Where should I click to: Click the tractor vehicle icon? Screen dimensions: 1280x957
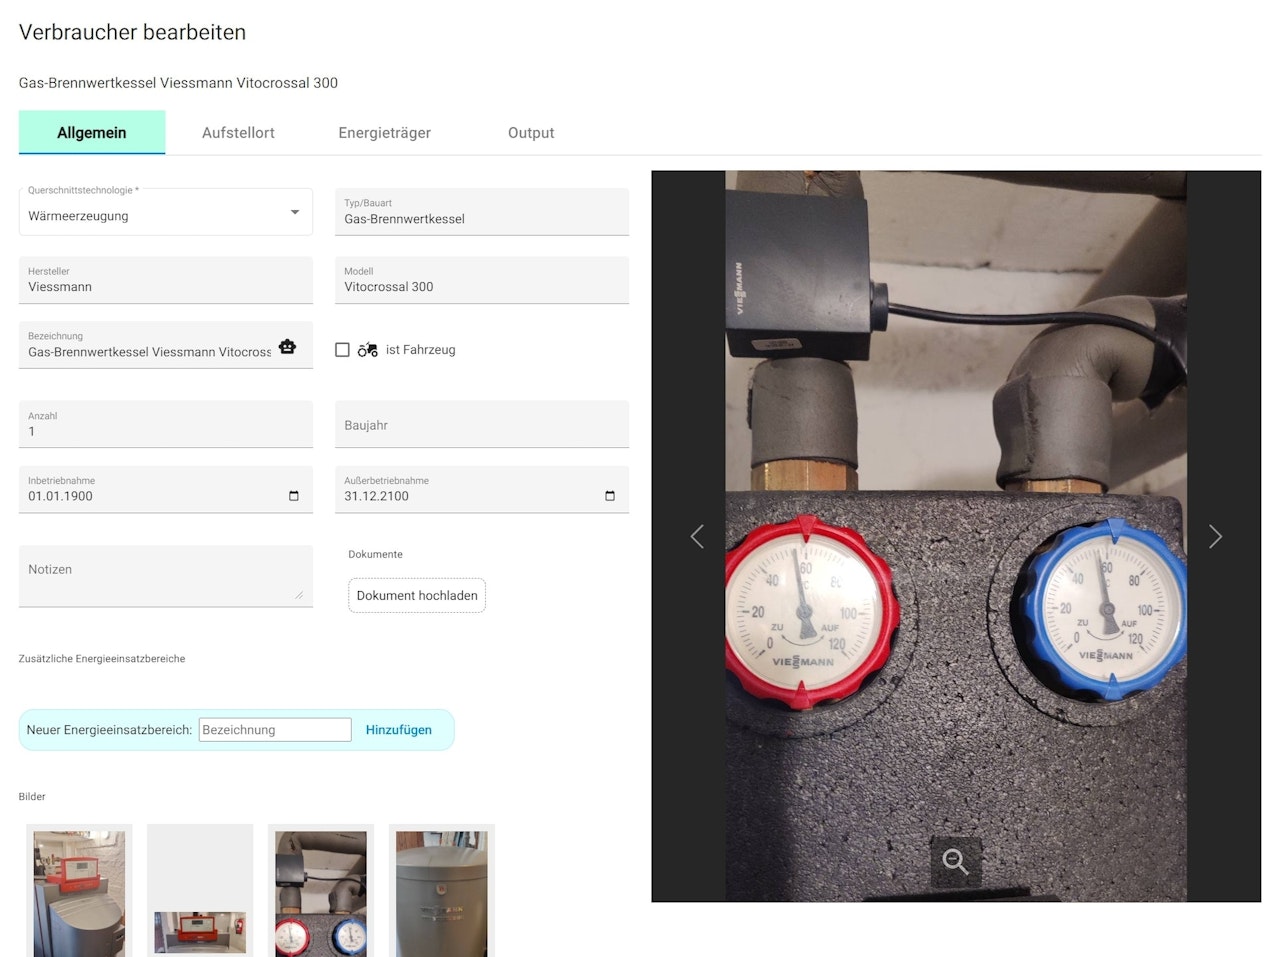(368, 350)
